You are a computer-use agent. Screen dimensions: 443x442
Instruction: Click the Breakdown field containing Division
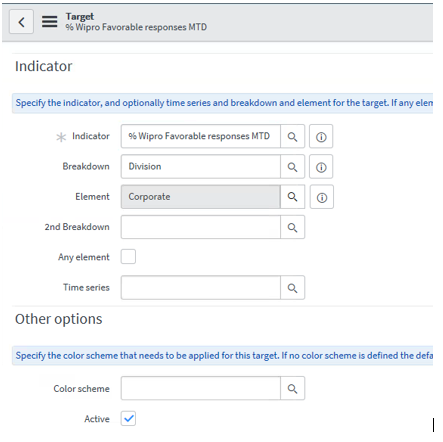[x=201, y=167]
